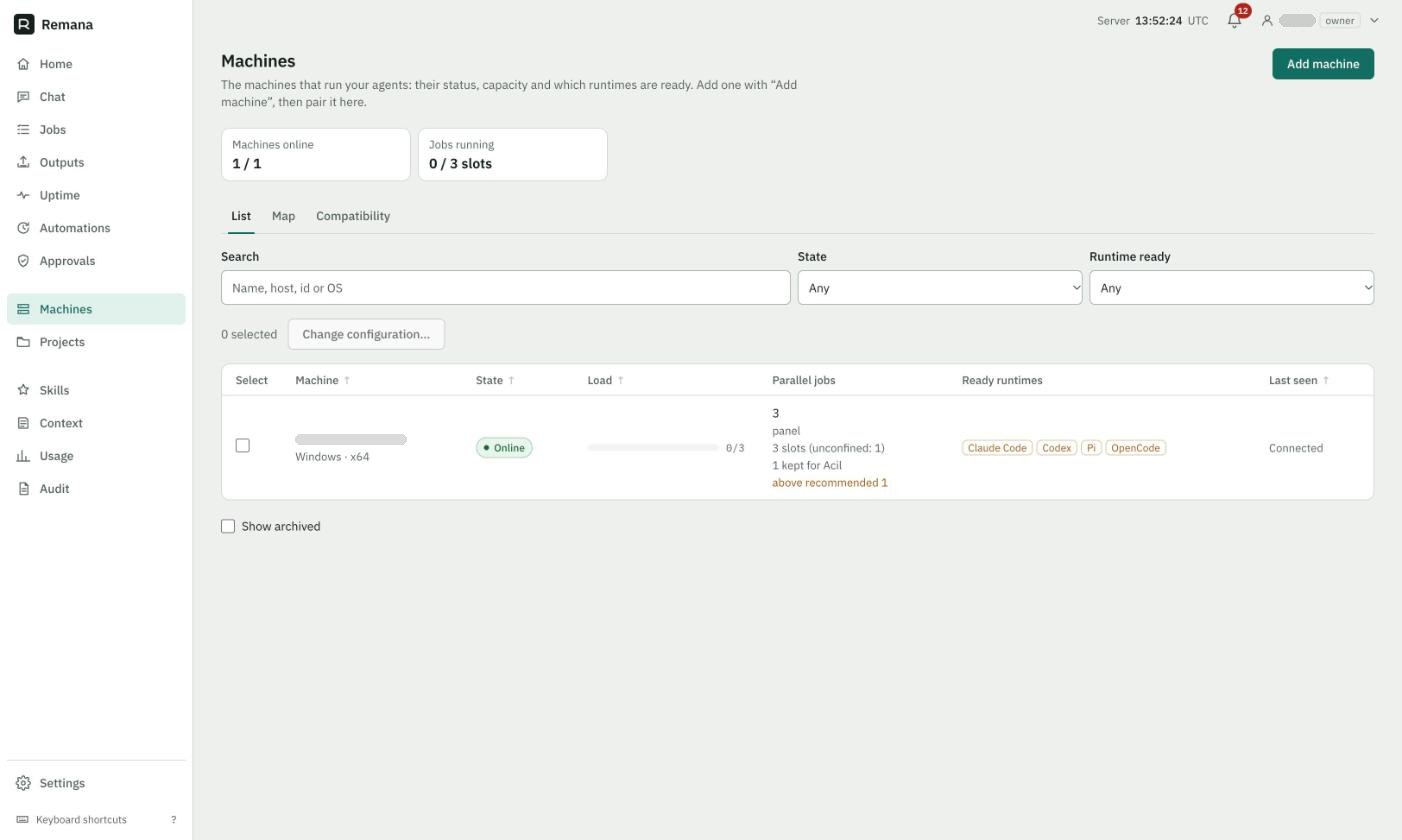Click the Jobs list icon
Viewport: 1402px width, 840px height.
[23, 130]
